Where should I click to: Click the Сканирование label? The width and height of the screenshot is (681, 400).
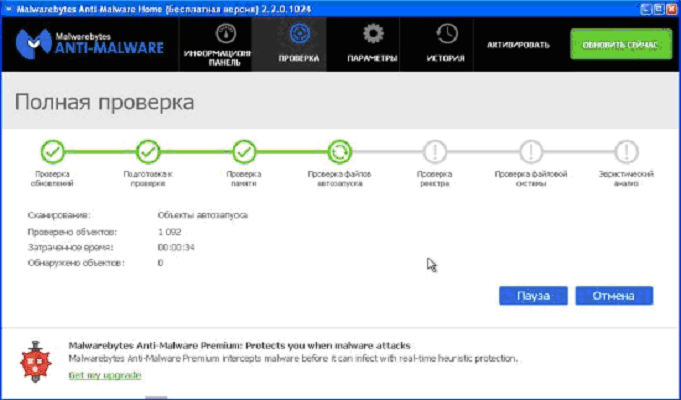coord(59,215)
